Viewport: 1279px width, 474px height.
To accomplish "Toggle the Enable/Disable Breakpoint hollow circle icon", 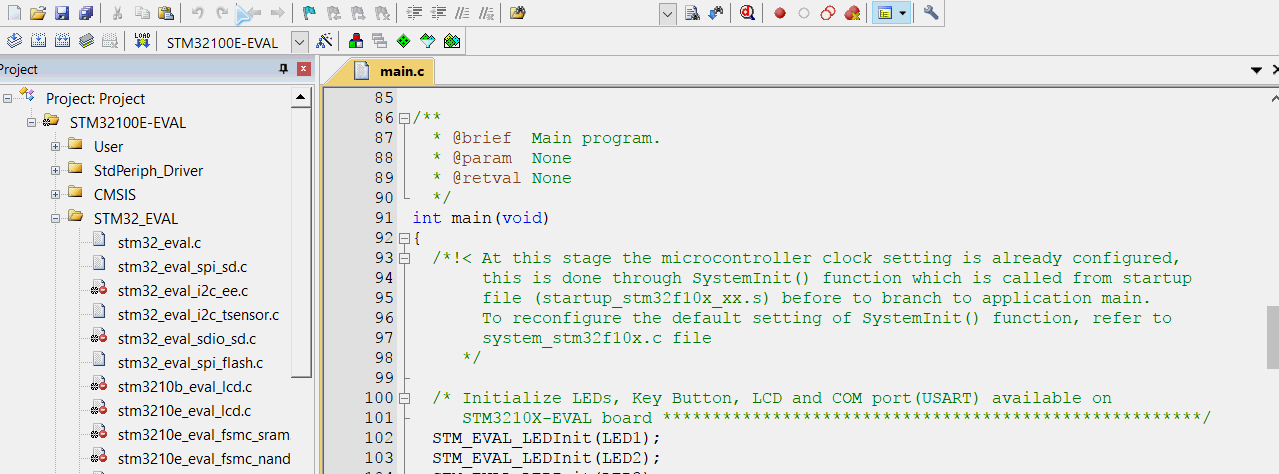I will click(803, 13).
